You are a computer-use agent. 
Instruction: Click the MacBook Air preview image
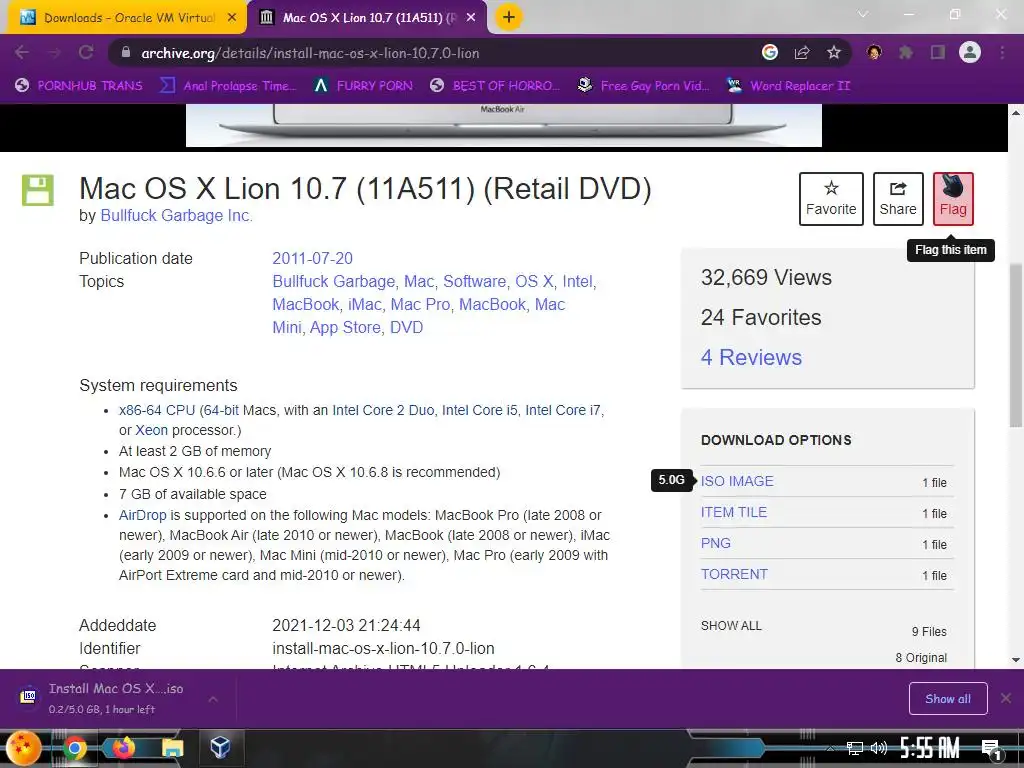[504, 125]
